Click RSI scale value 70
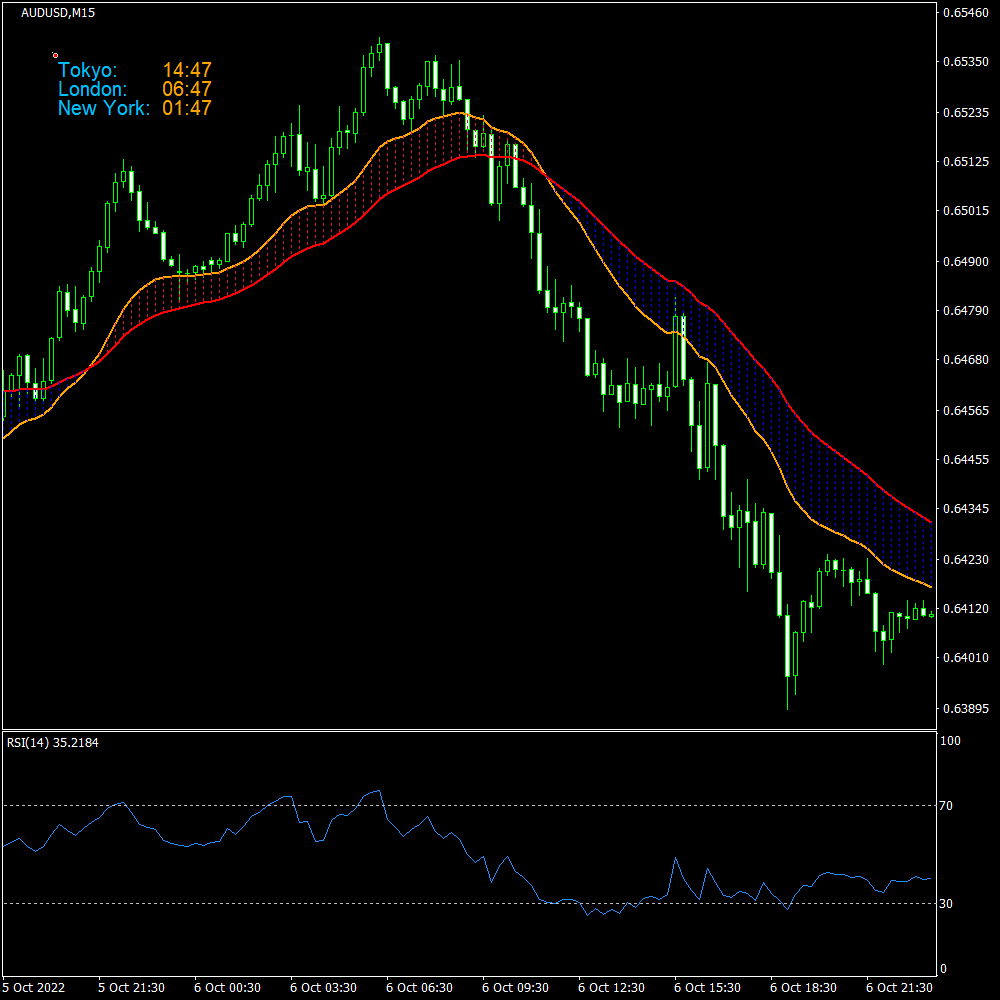This screenshot has width=1000, height=1000. click(946, 806)
